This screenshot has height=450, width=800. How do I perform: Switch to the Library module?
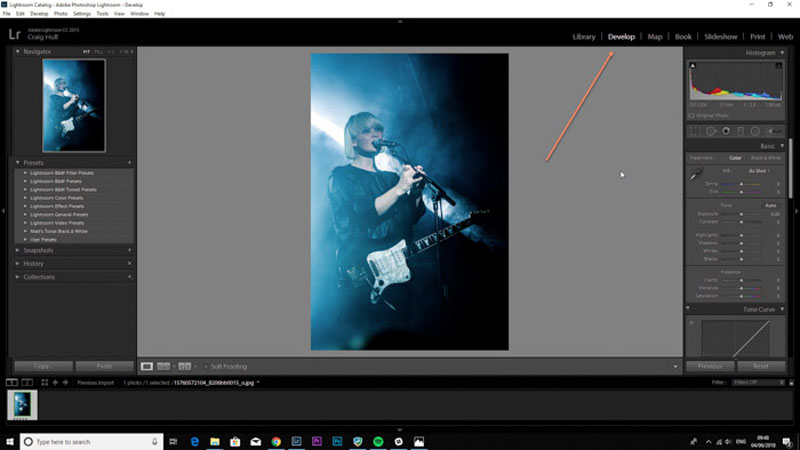click(584, 37)
